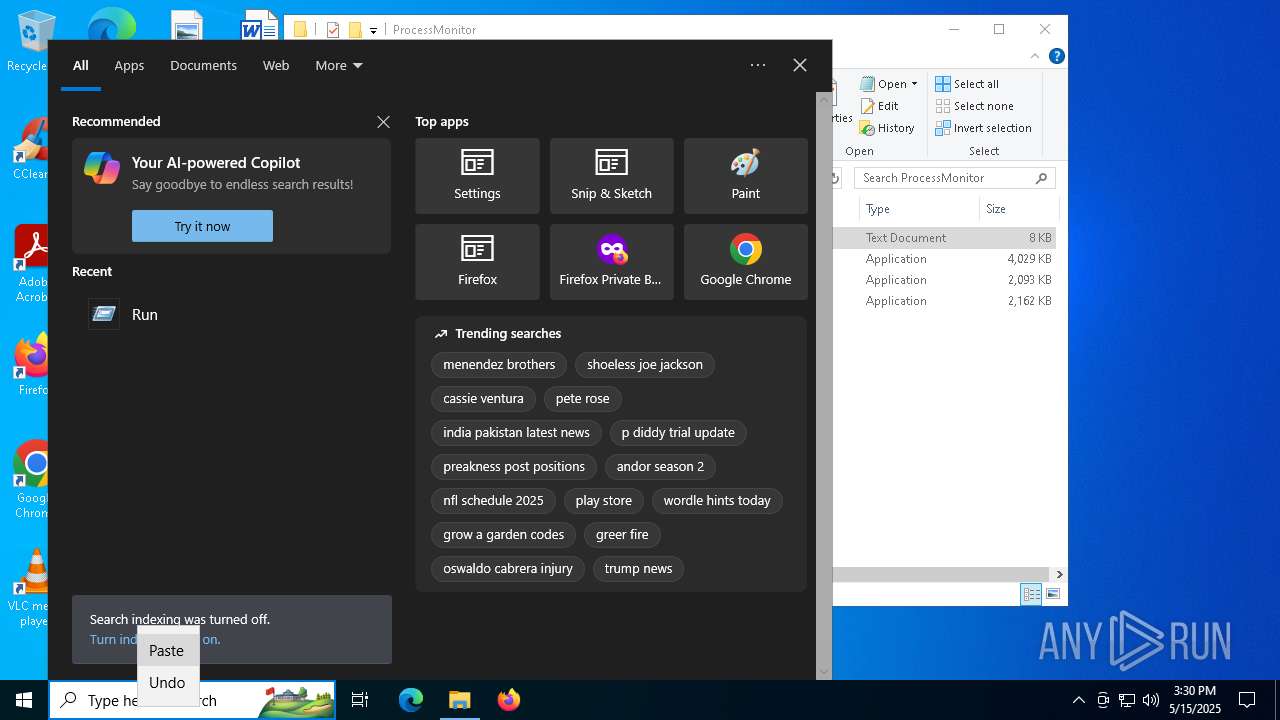Image resolution: width=1280 pixels, height=720 pixels.
Task: Search trending 'shoeless joe jackson'
Action: pyautogui.click(x=645, y=364)
